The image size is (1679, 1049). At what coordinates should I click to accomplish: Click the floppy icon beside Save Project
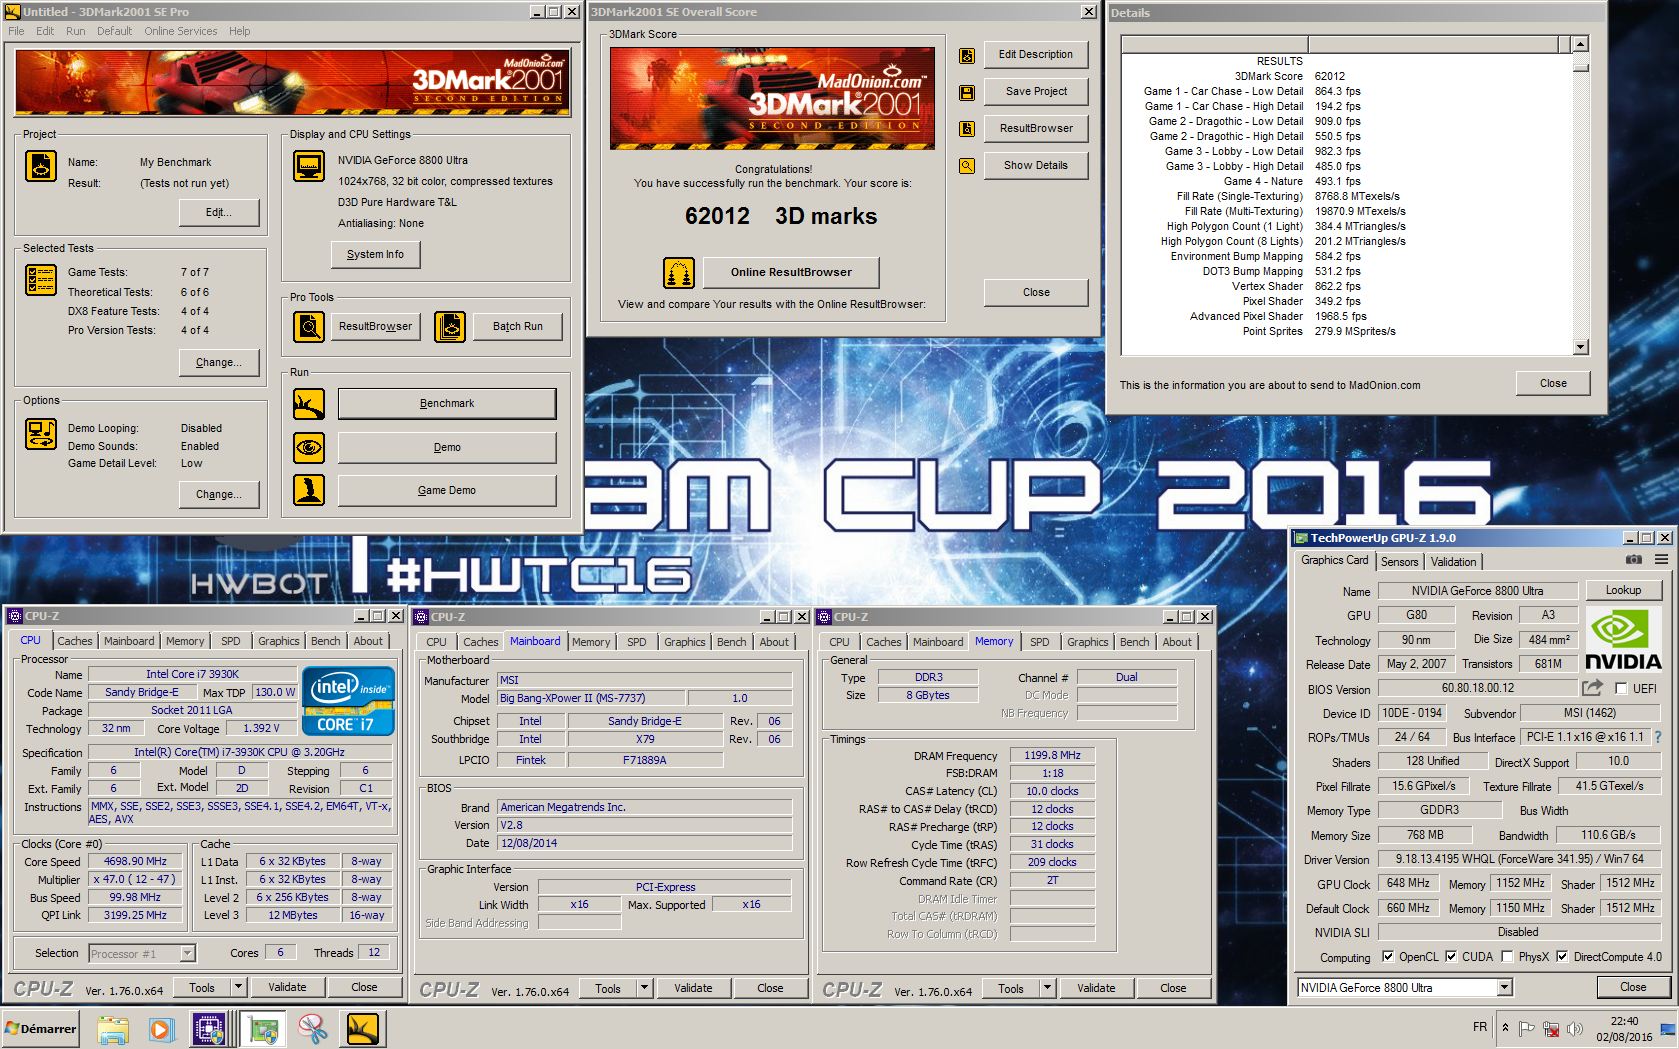[967, 92]
